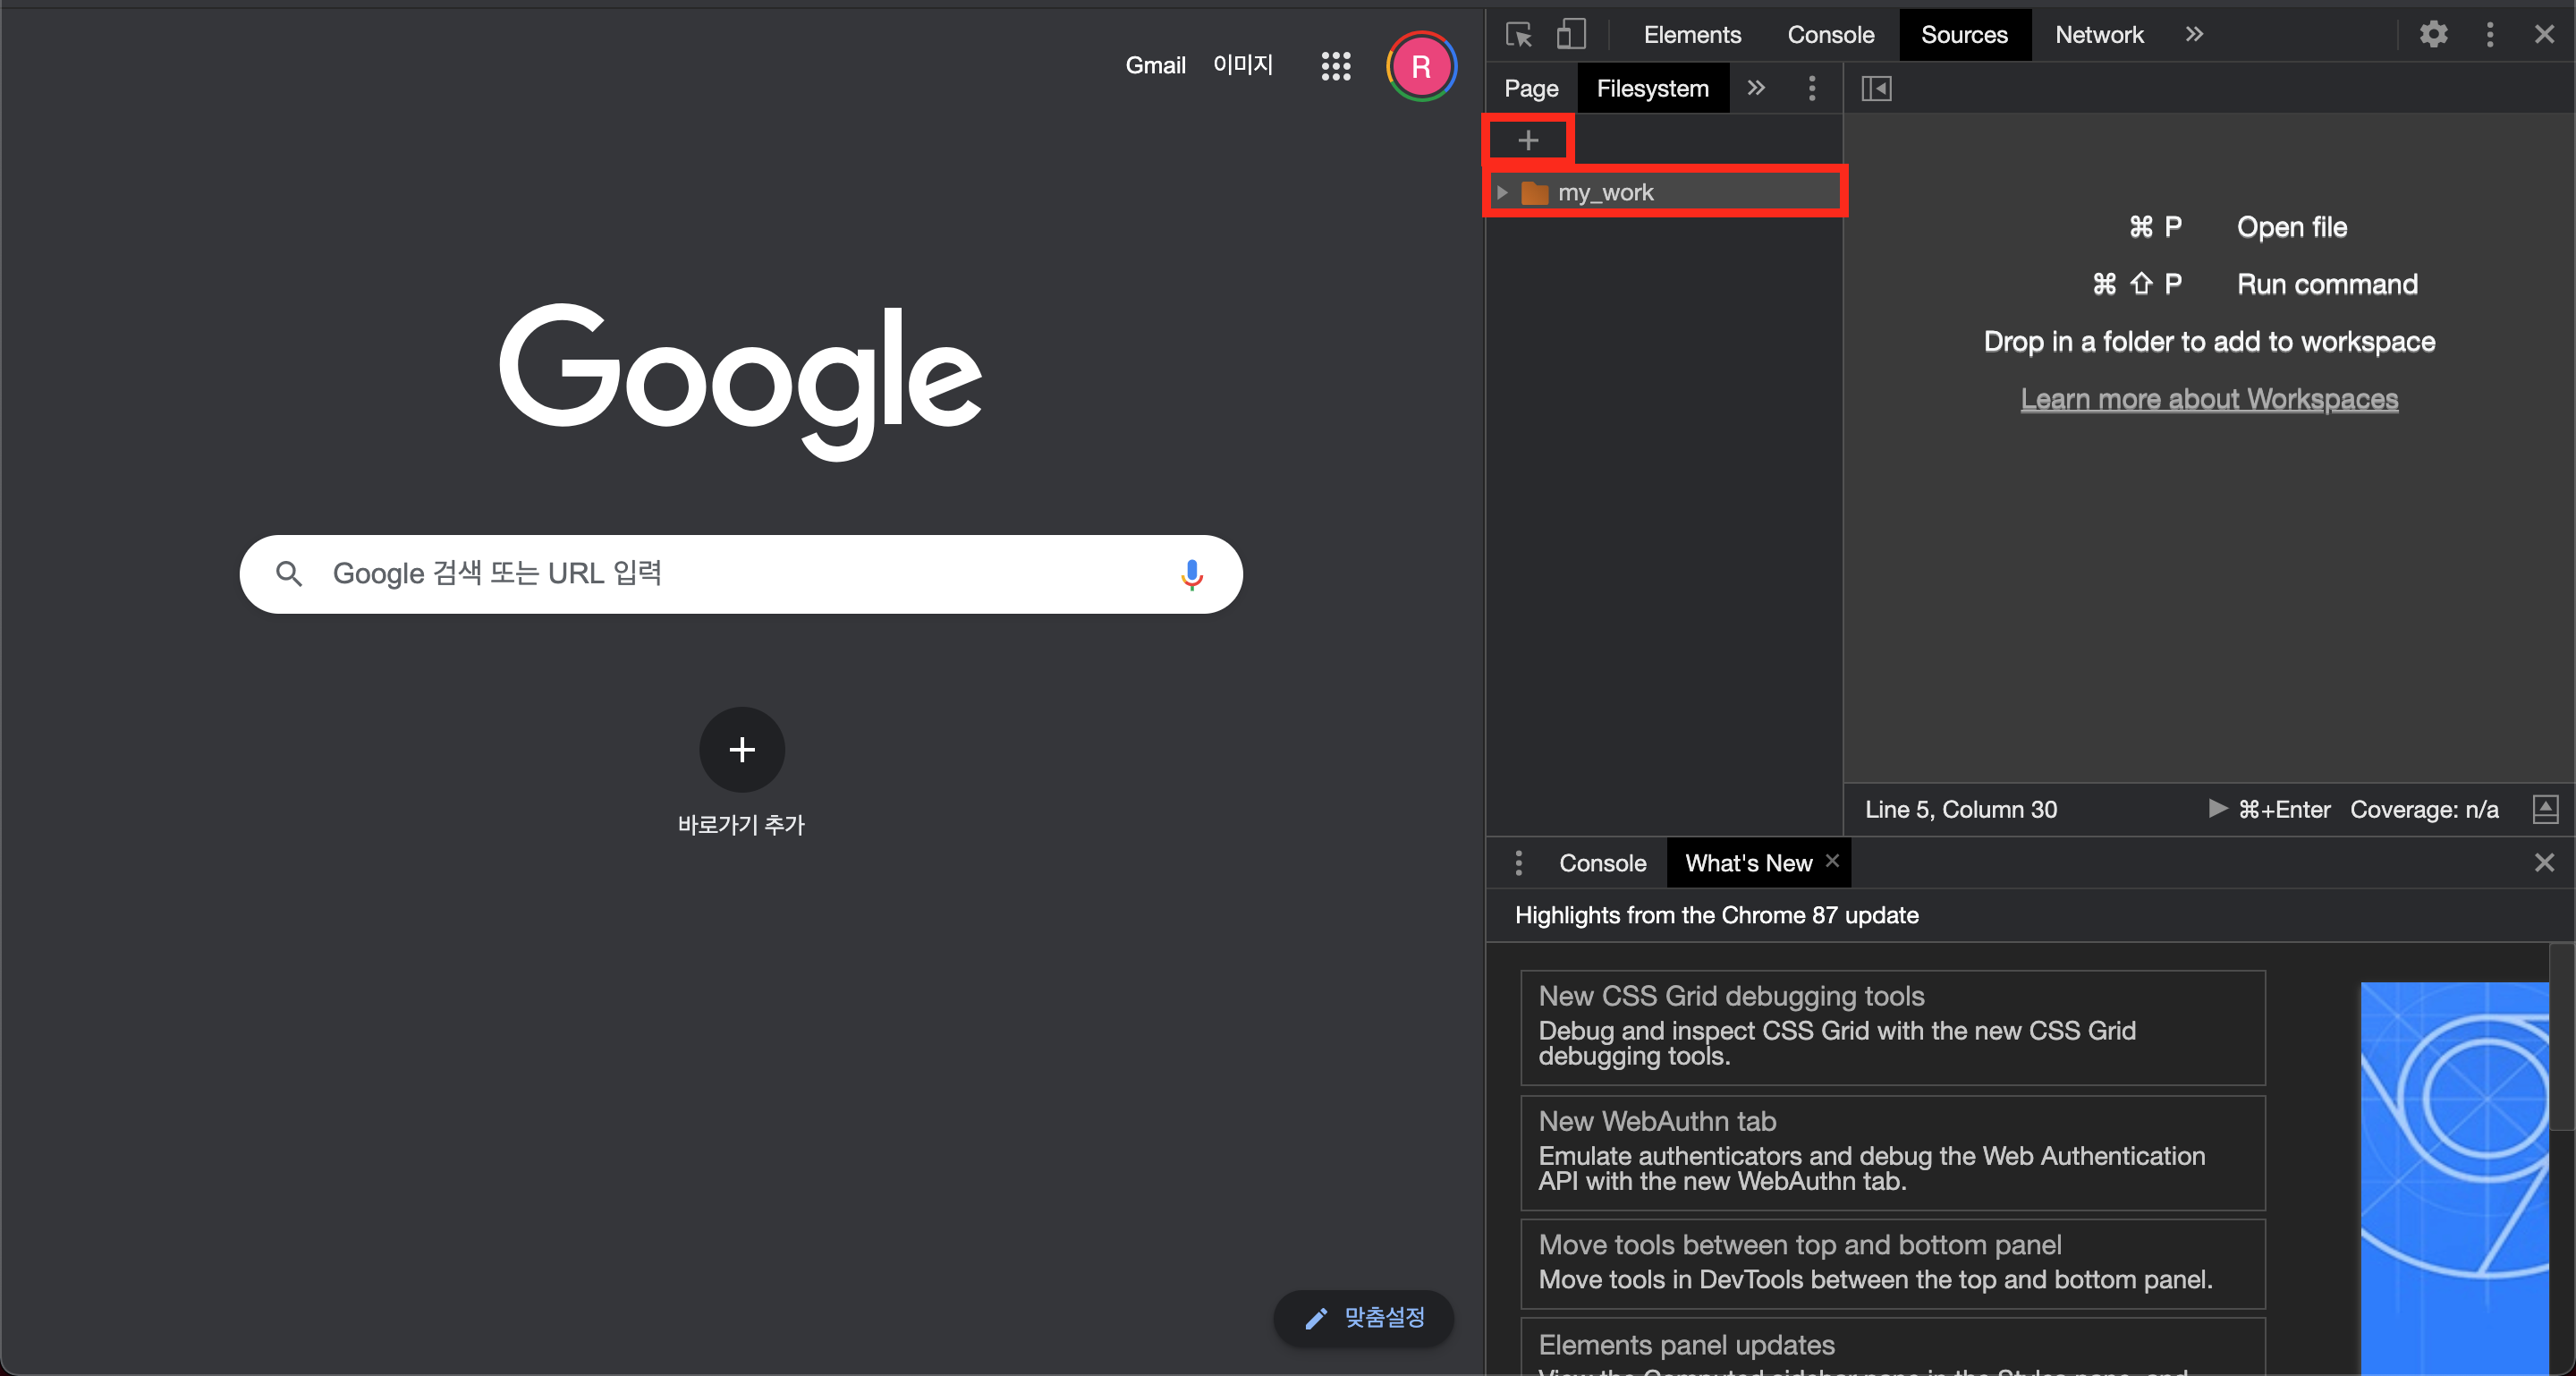Image resolution: width=2576 pixels, height=1376 pixels.
Task: Switch to the drawer Console tab
Action: 1602,863
